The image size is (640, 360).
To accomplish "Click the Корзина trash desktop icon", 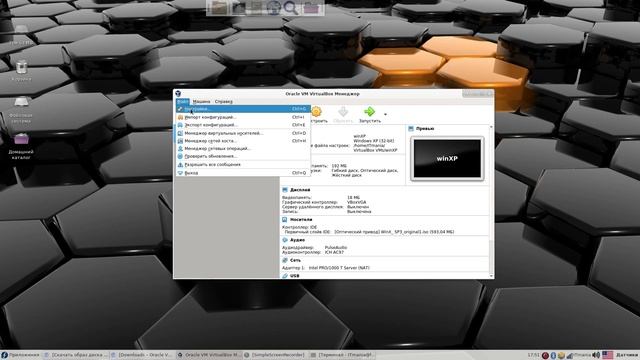I will [x=21, y=67].
